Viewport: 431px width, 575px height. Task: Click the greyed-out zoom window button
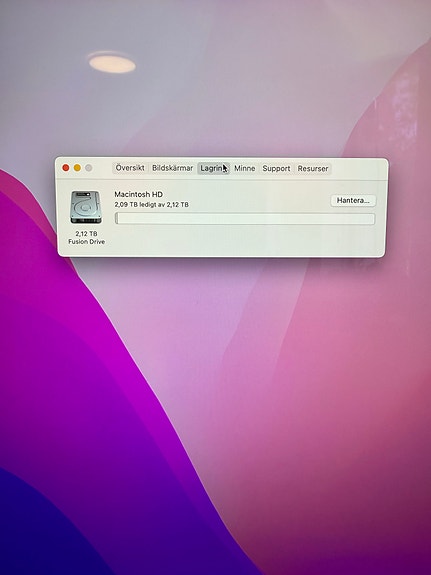coord(88,168)
